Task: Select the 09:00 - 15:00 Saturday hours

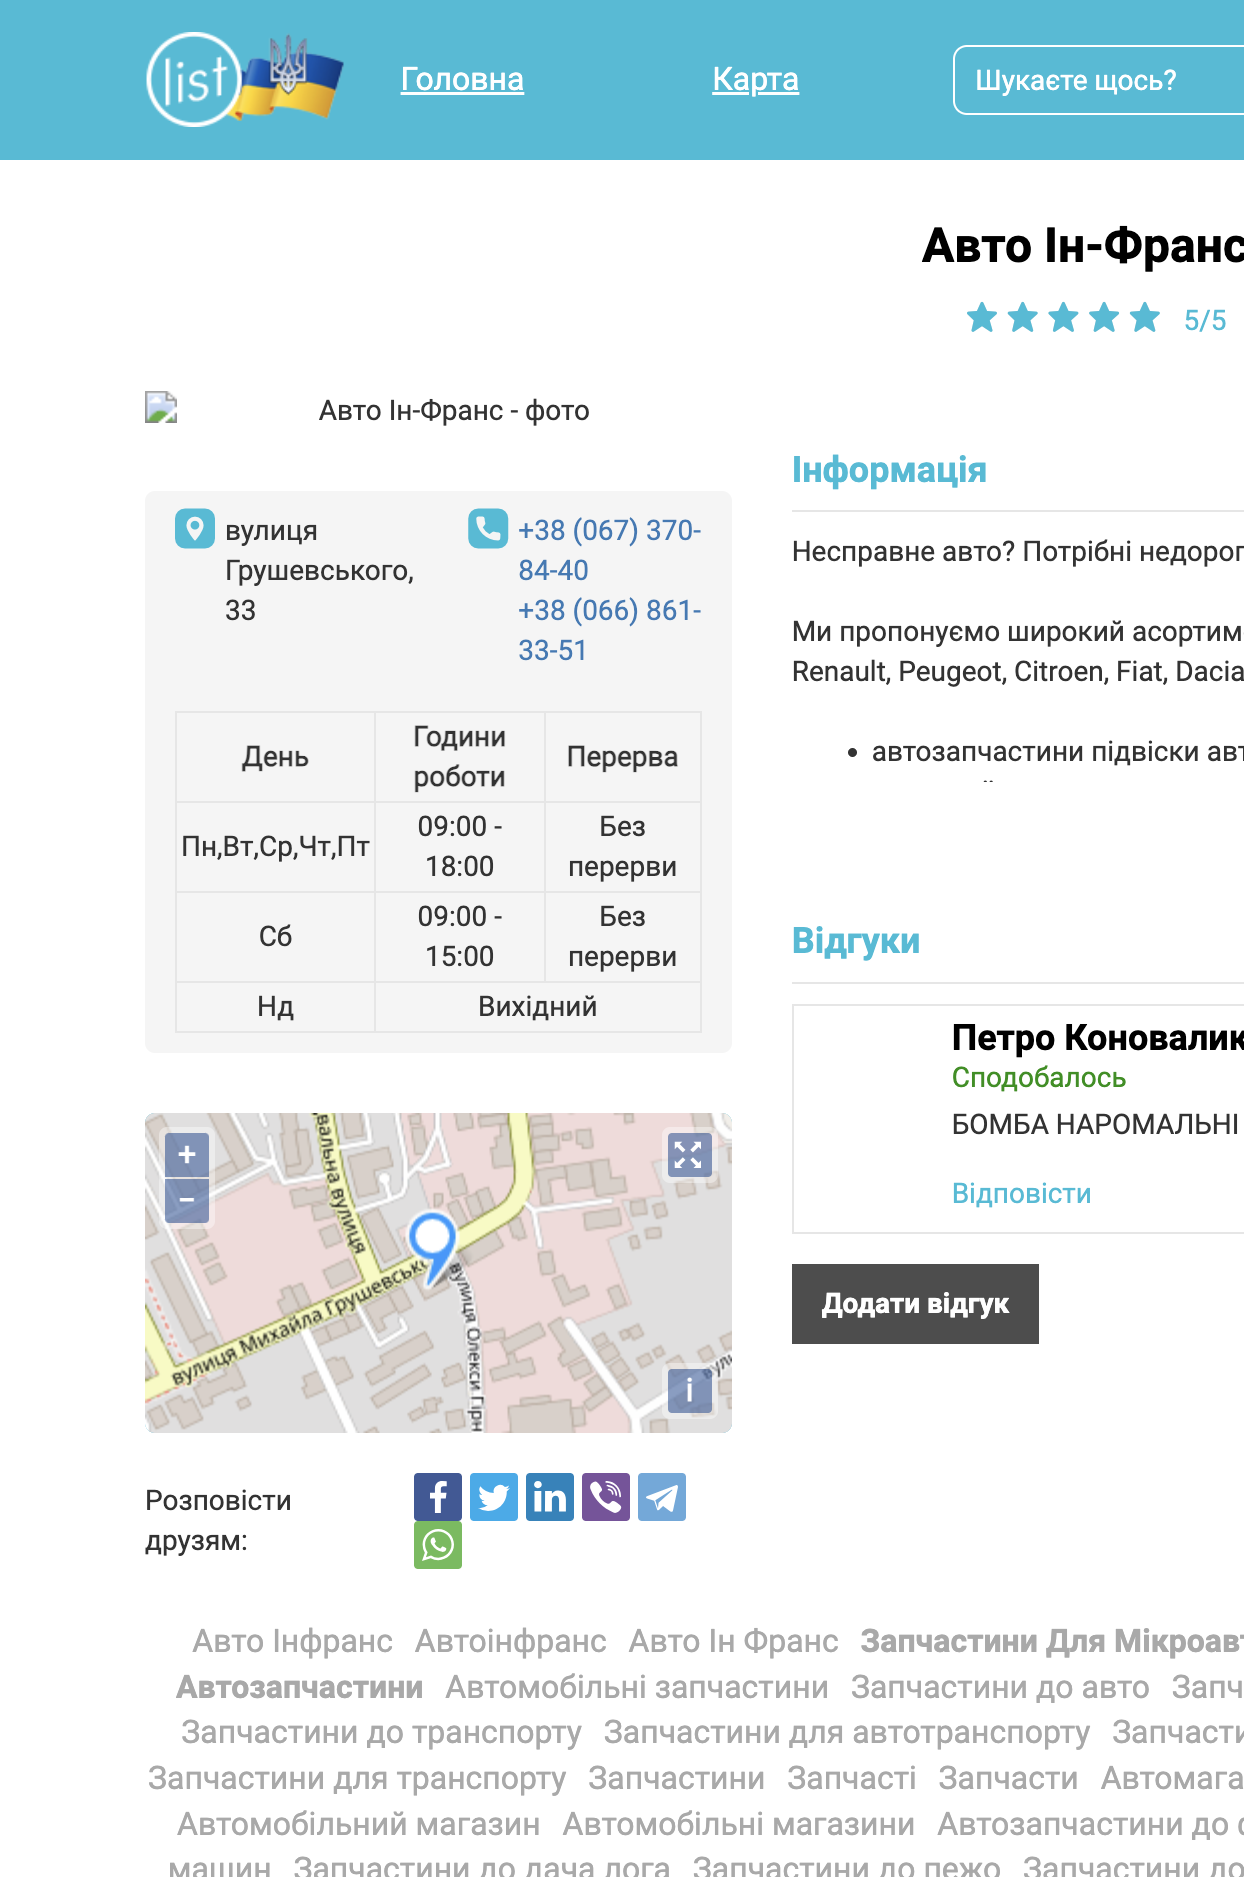Action: point(460,936)
